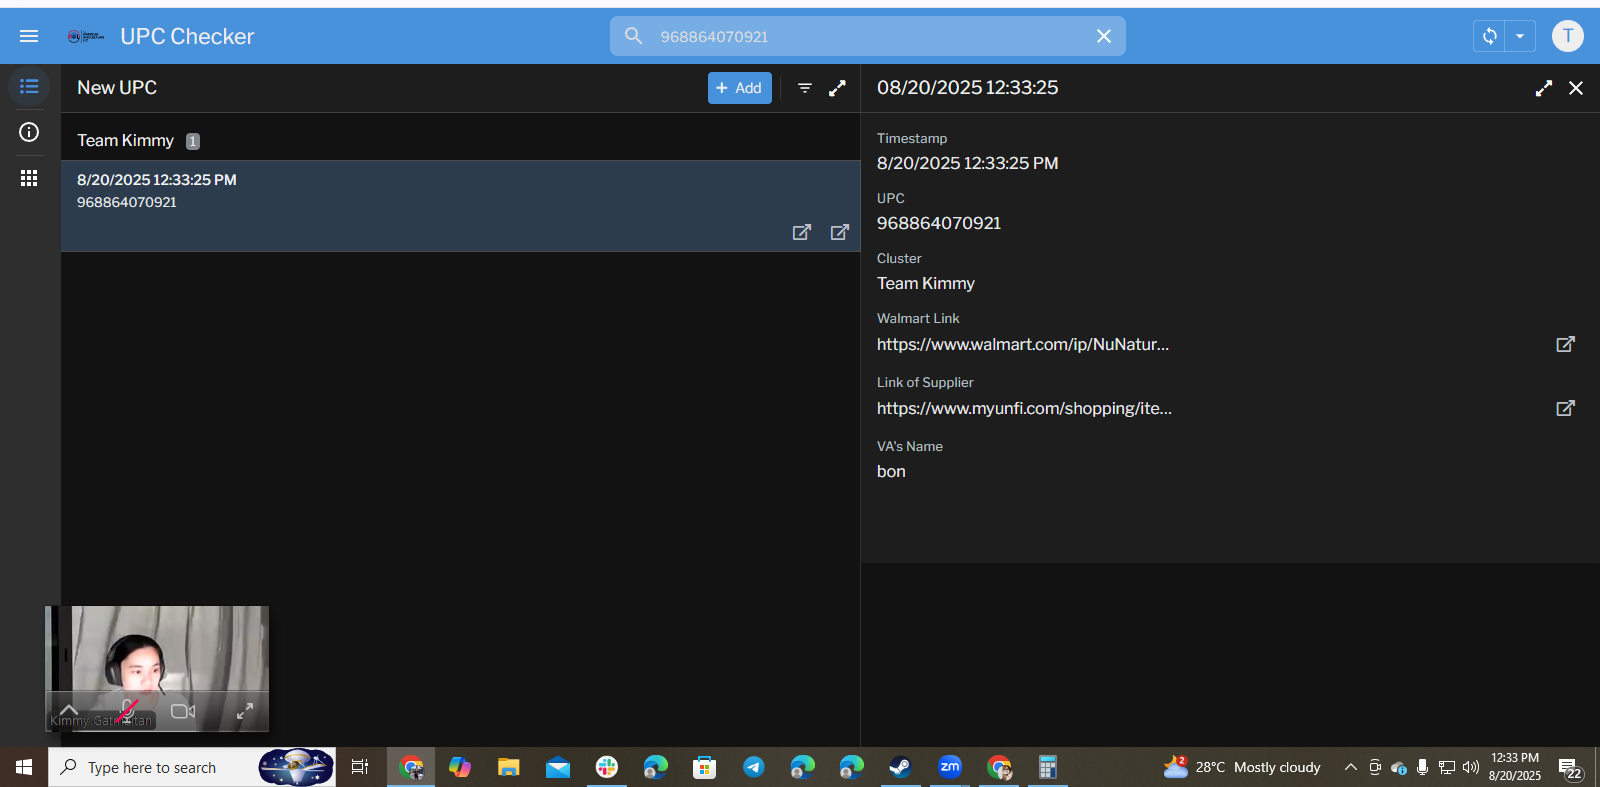Open the hamburger navigation menu
This screenshot has height=787, width=1600.
point(29,36)
